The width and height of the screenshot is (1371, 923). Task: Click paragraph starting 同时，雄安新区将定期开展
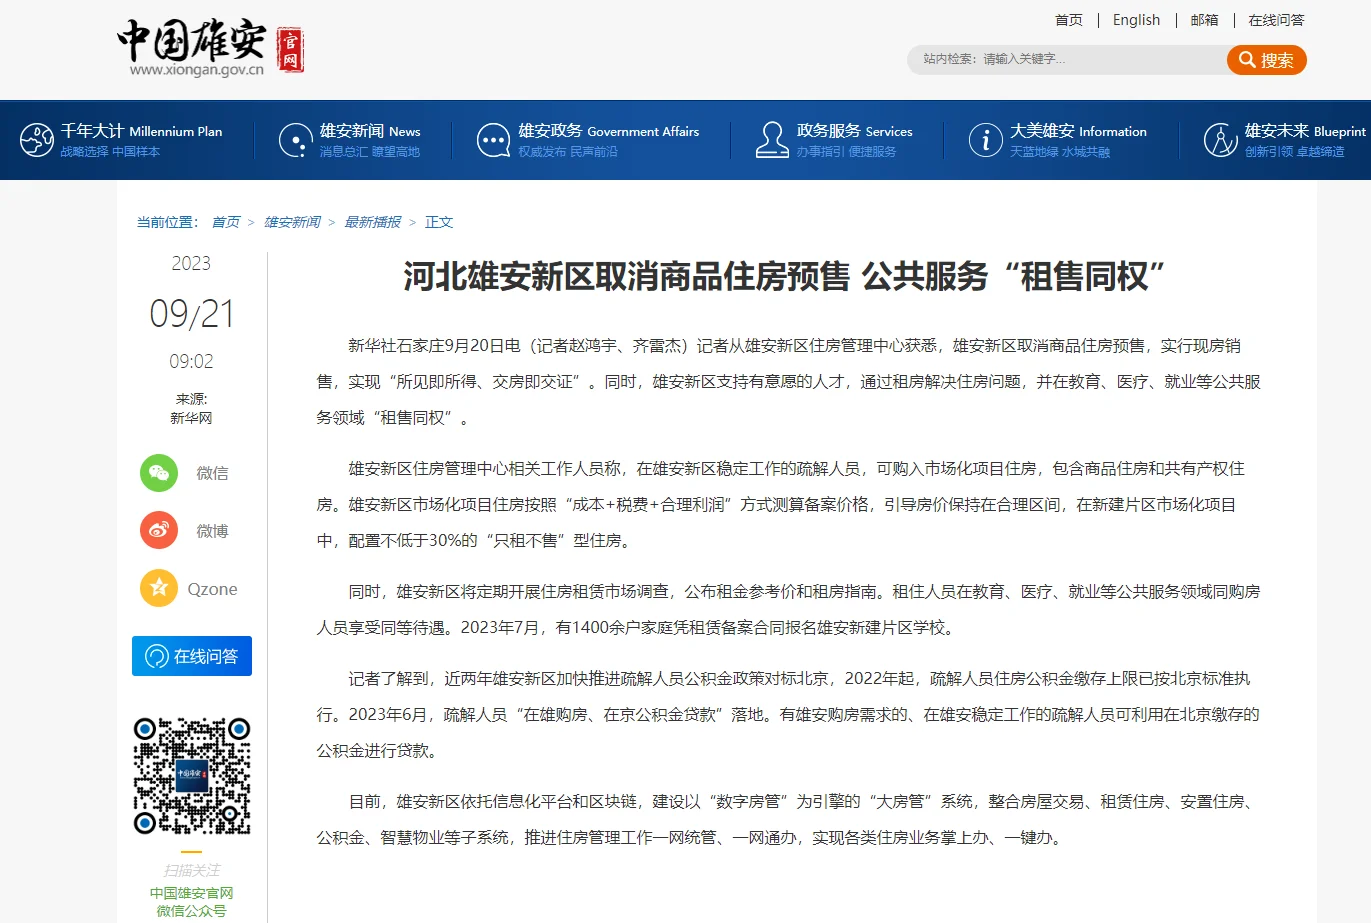tap(789, 610)
